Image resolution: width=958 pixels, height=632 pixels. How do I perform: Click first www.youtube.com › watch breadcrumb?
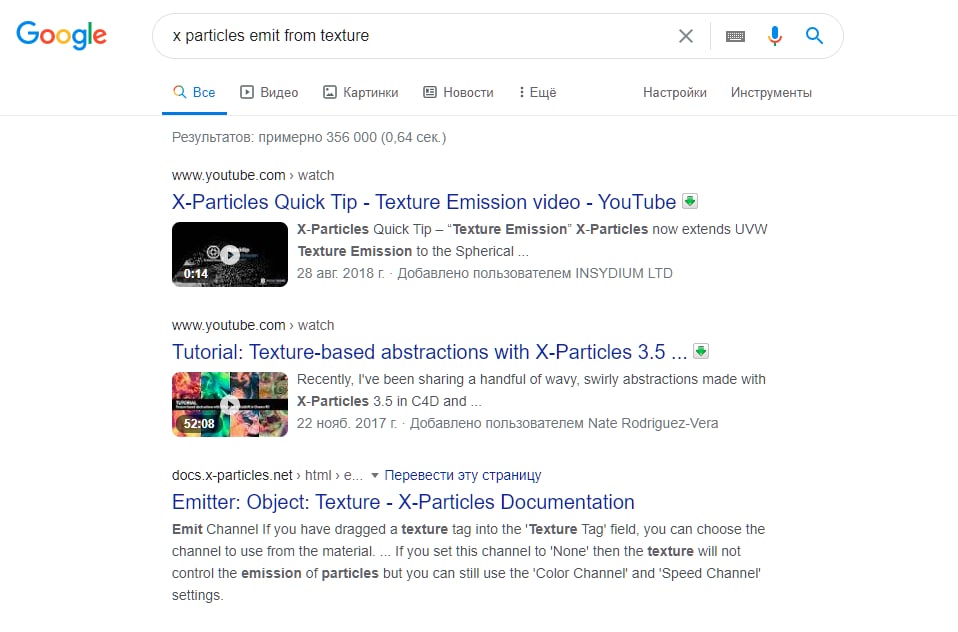click(253, 175)
